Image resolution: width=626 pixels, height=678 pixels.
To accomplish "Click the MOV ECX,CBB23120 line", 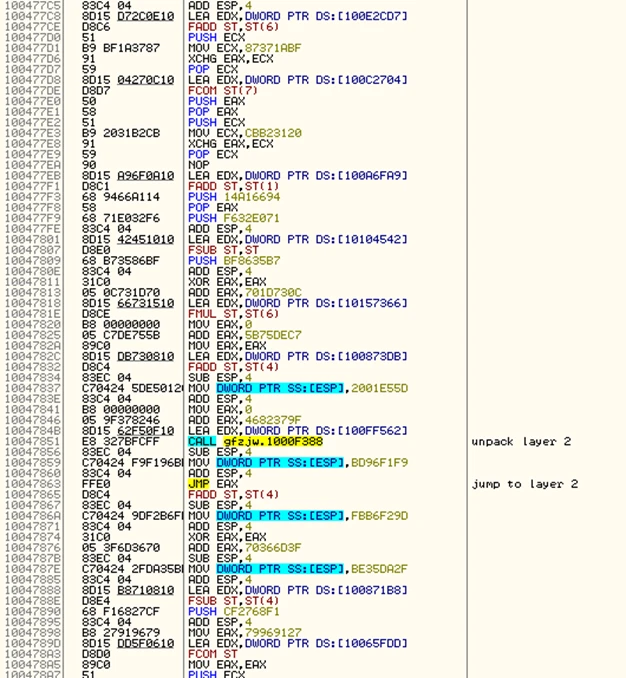I will [245, 133].
